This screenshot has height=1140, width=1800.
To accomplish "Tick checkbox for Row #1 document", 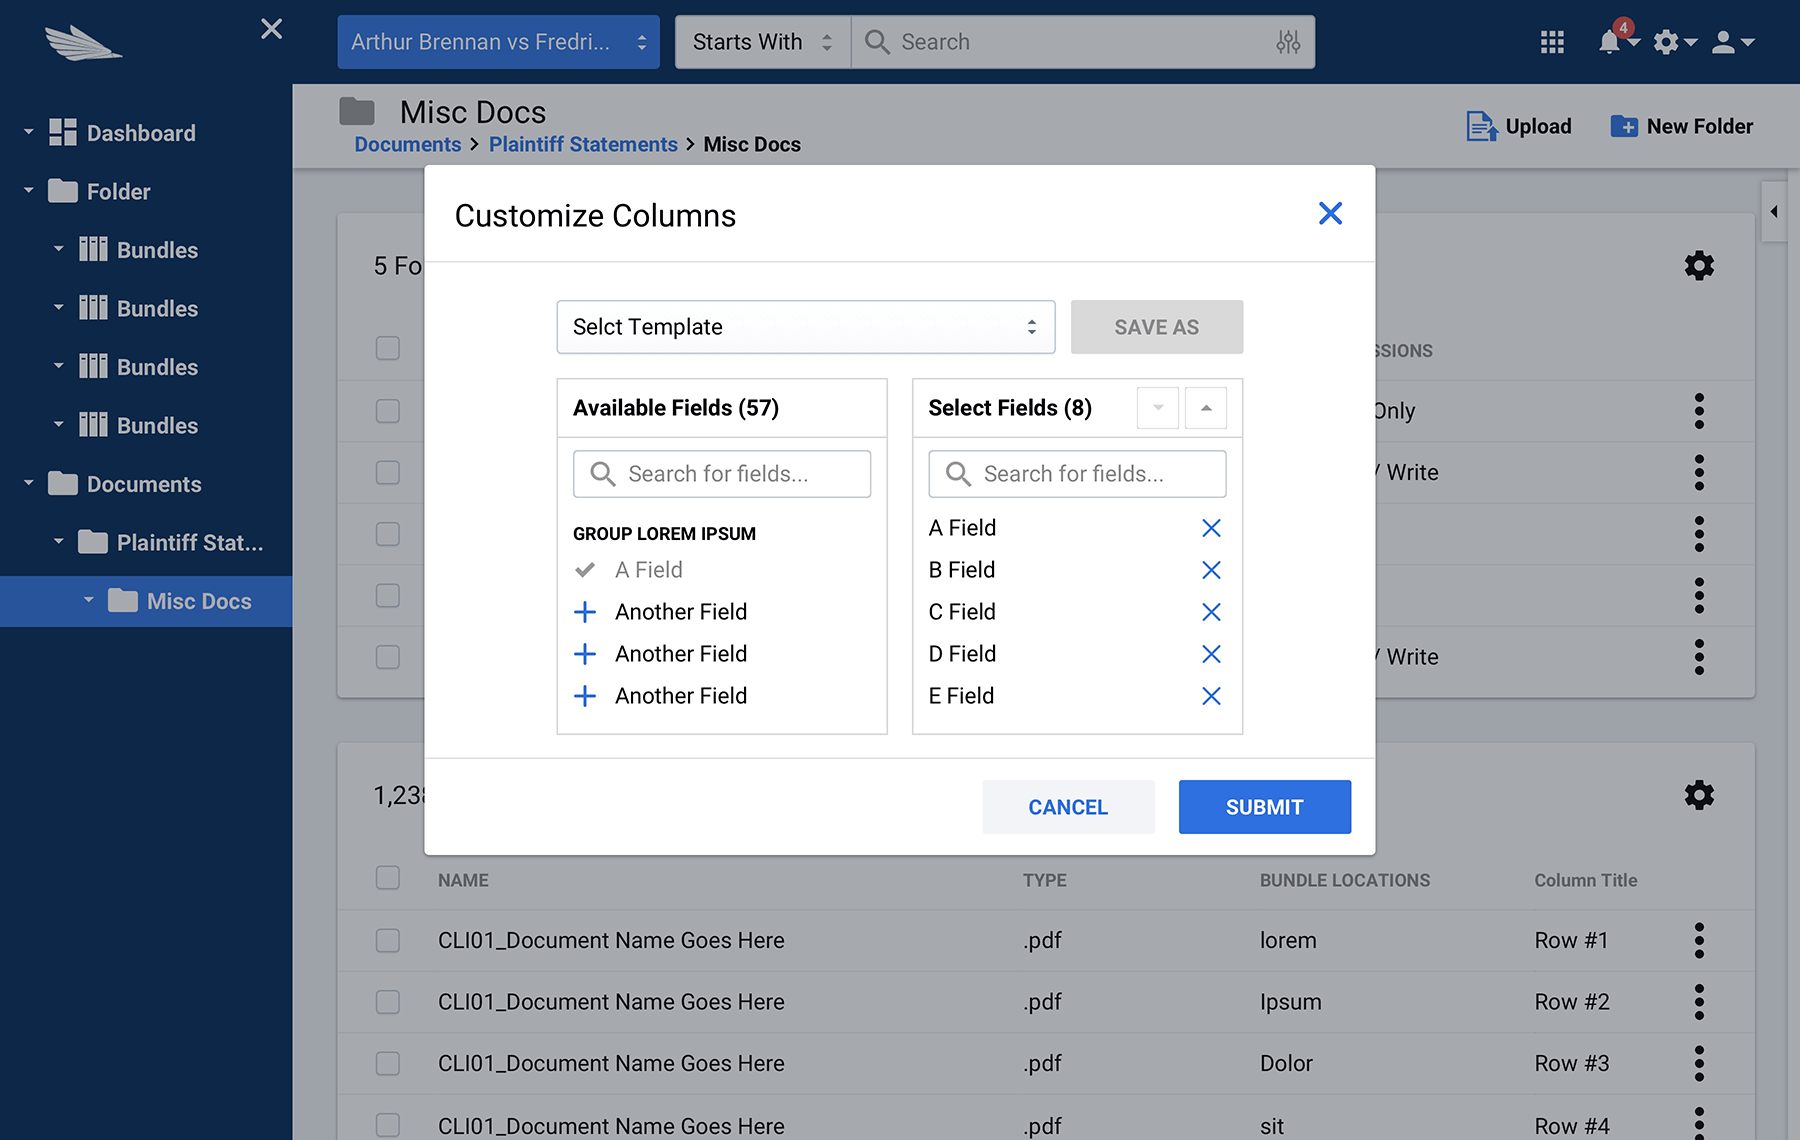I will pyautogui.click(x=388, y=941).
